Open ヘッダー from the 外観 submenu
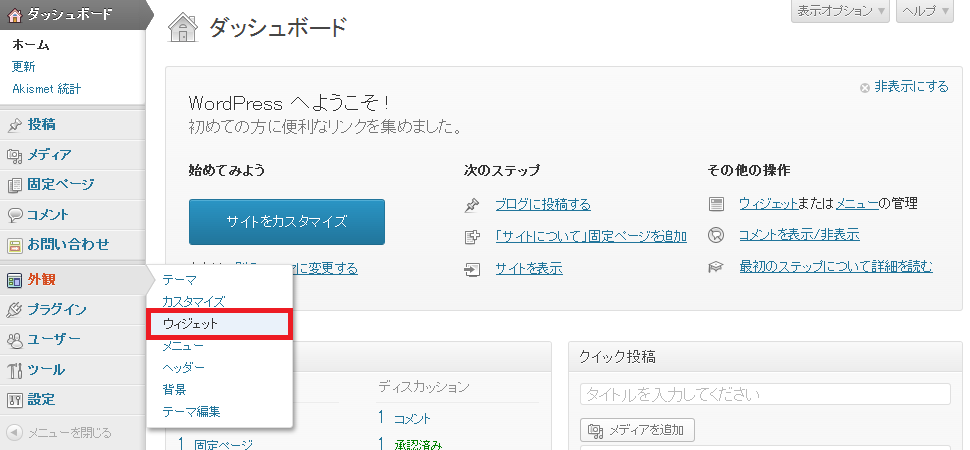This screenshot has height=450, width=970. coord(183,367)
